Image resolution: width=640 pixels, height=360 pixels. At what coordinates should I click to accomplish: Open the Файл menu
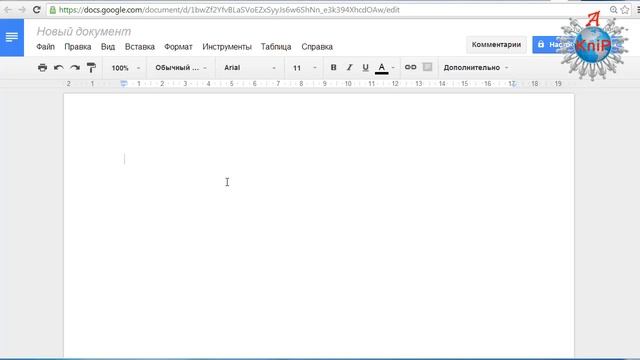(x=45, y=47)
